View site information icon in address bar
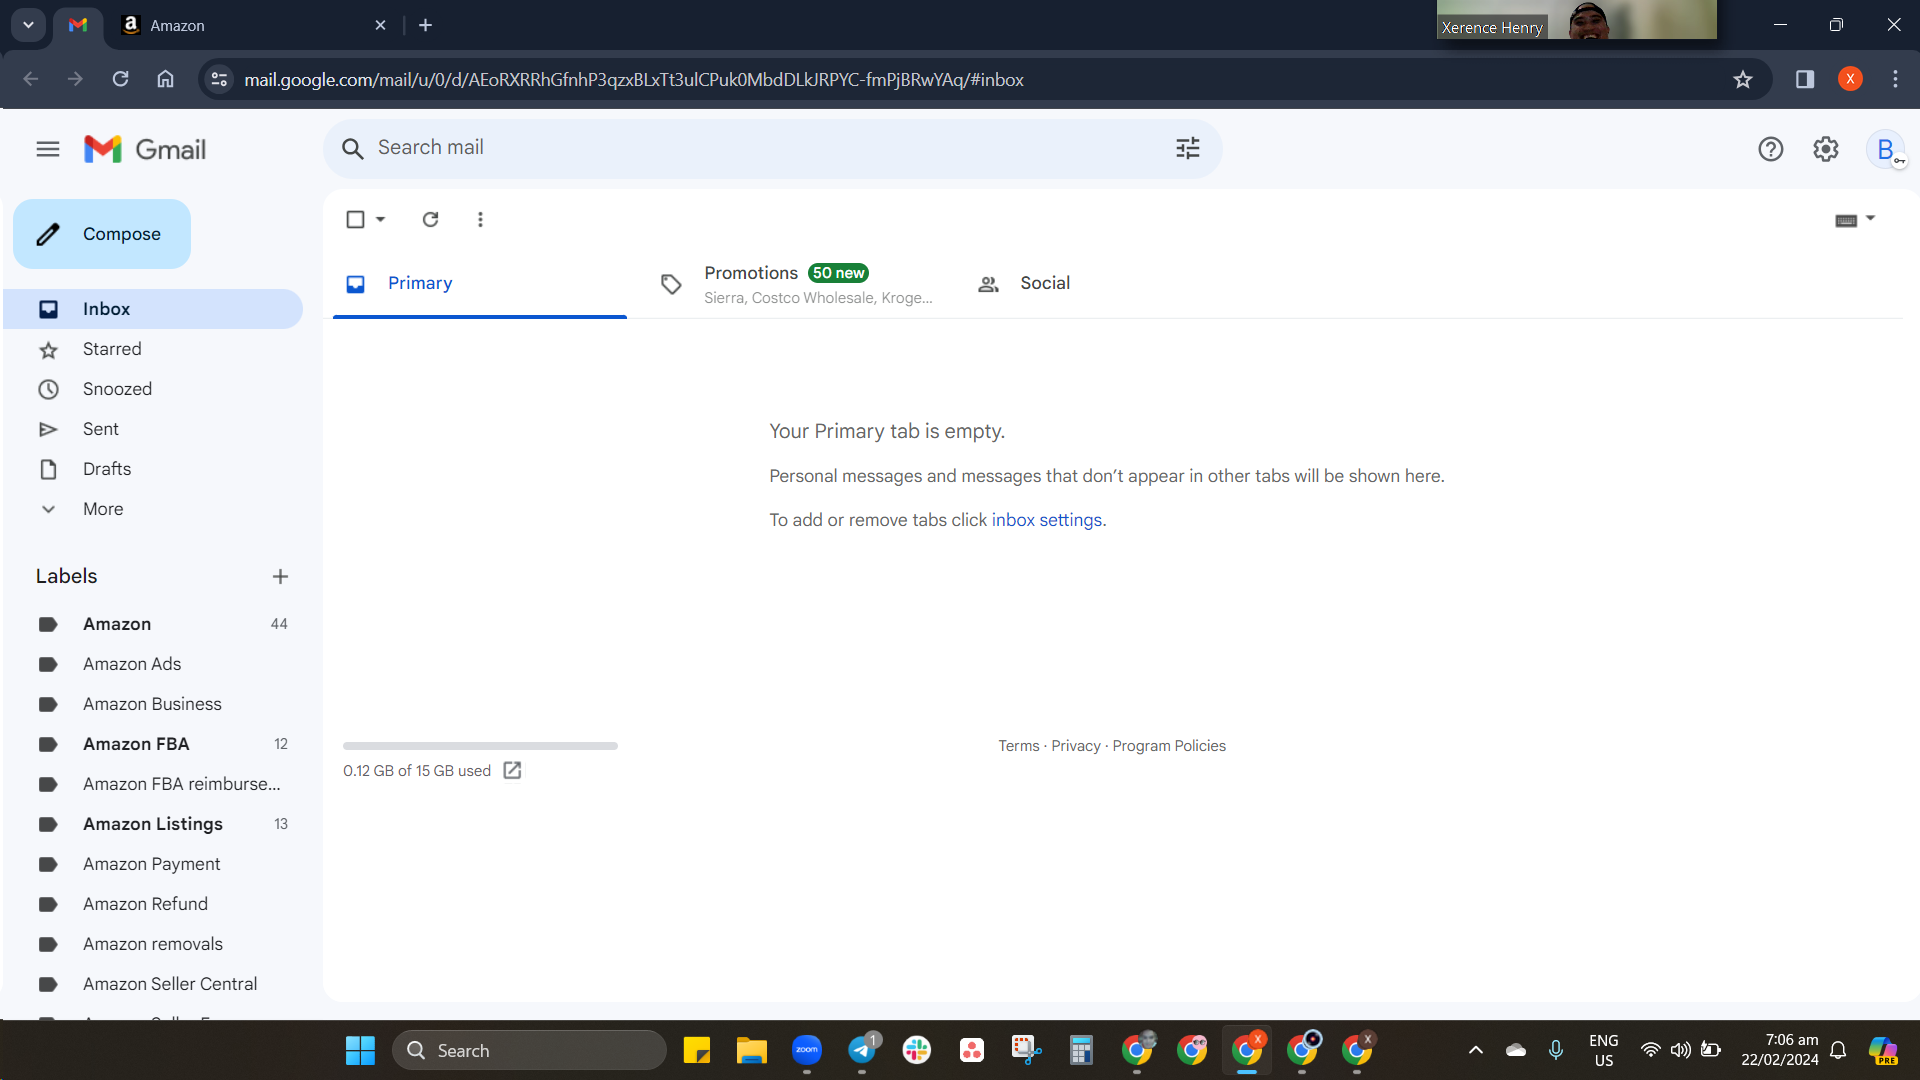The image size is (1920, 1080). pos(220,79)
